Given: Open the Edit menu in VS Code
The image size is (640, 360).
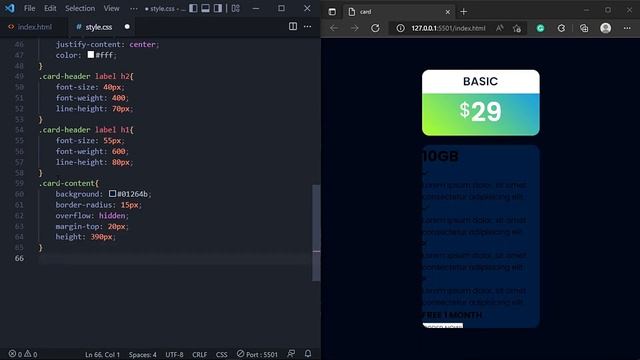Looking at the screenshot, I should 50,8.
